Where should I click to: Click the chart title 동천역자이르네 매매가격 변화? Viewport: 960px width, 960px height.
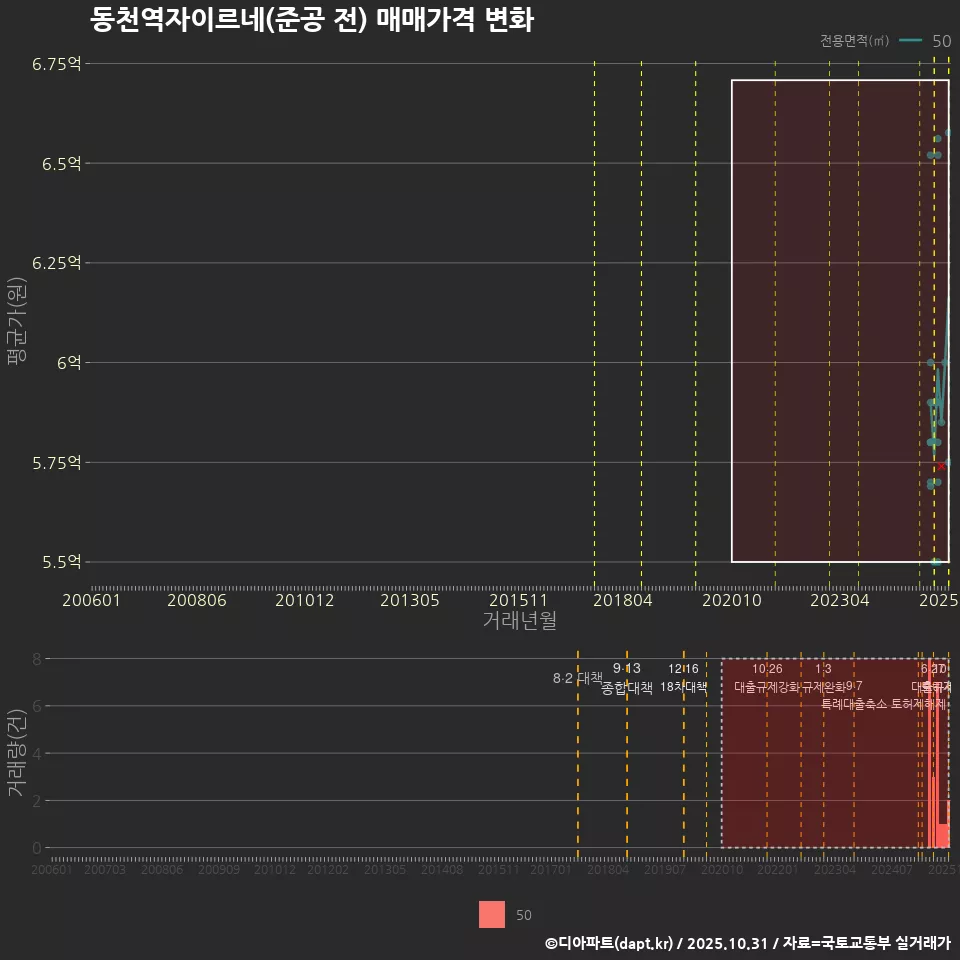pos(314,18)
